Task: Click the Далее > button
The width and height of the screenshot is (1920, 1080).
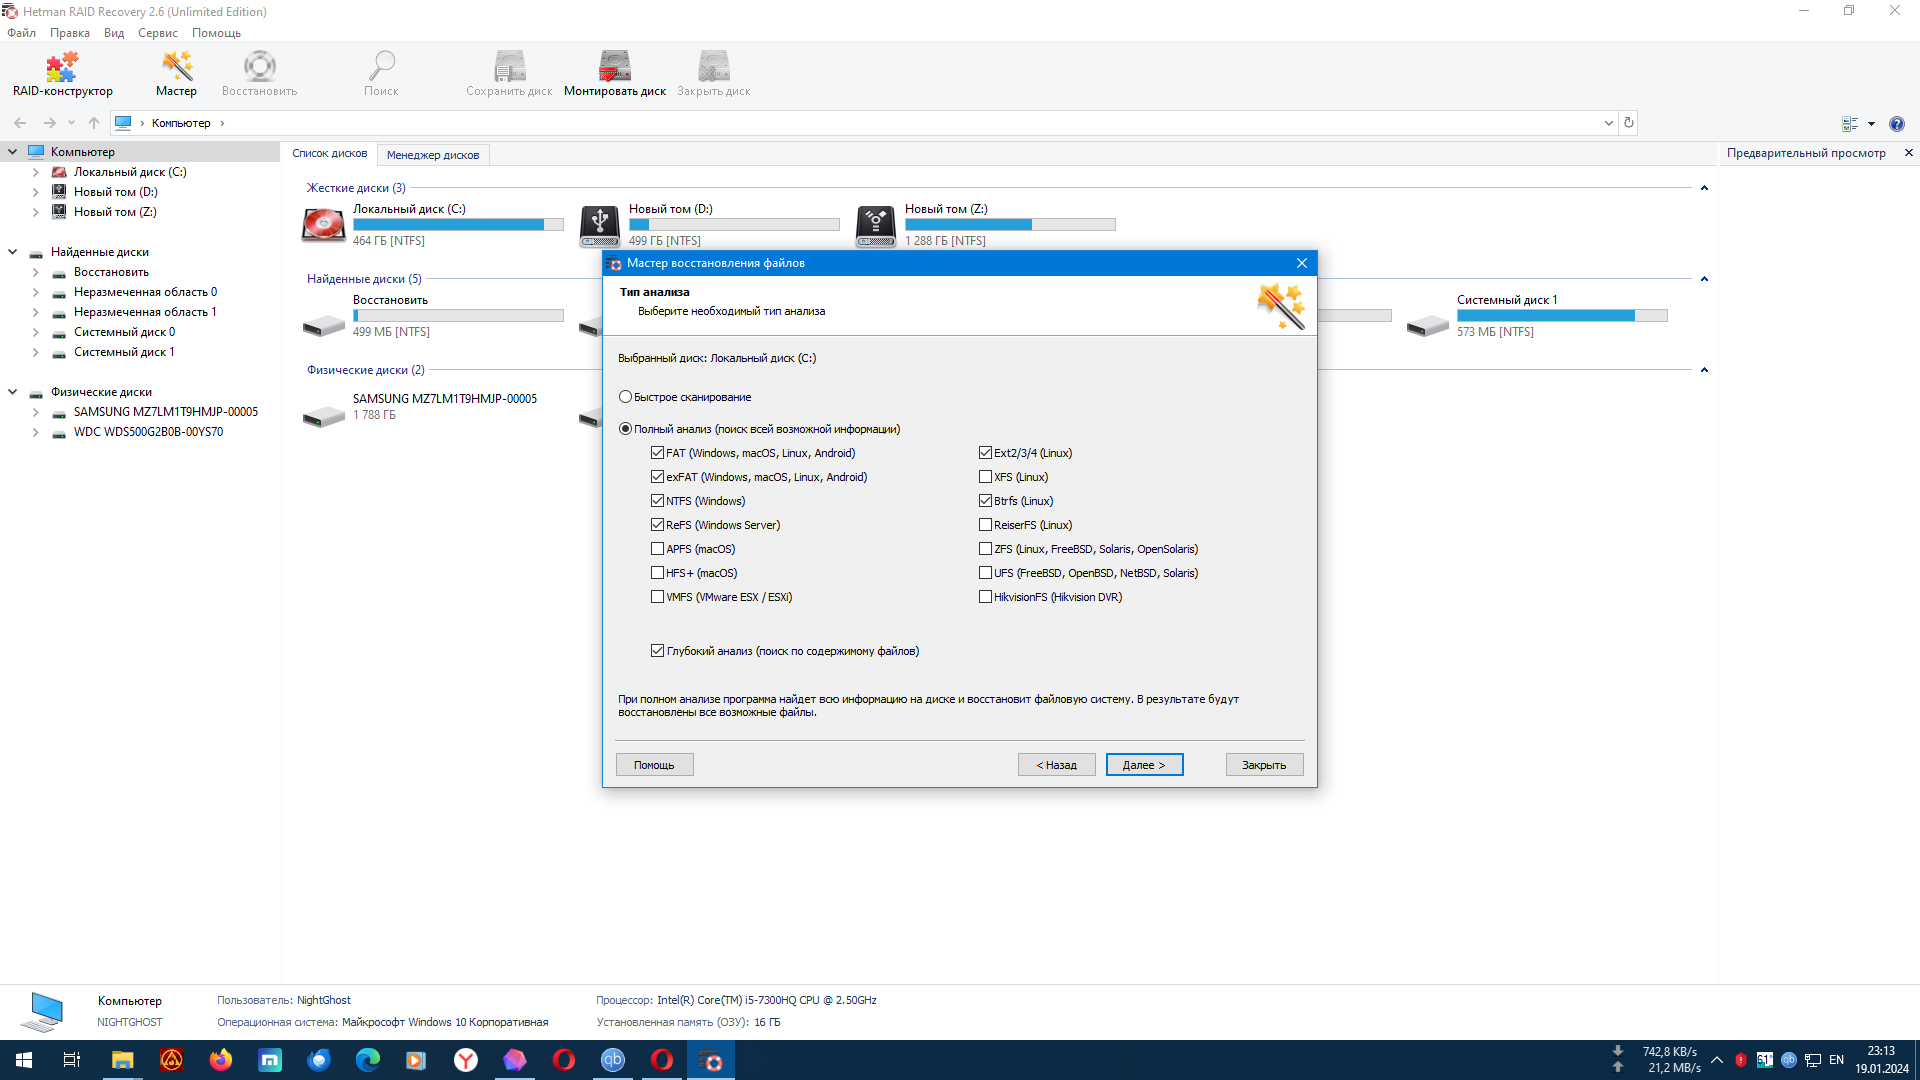Action: 1144,765
